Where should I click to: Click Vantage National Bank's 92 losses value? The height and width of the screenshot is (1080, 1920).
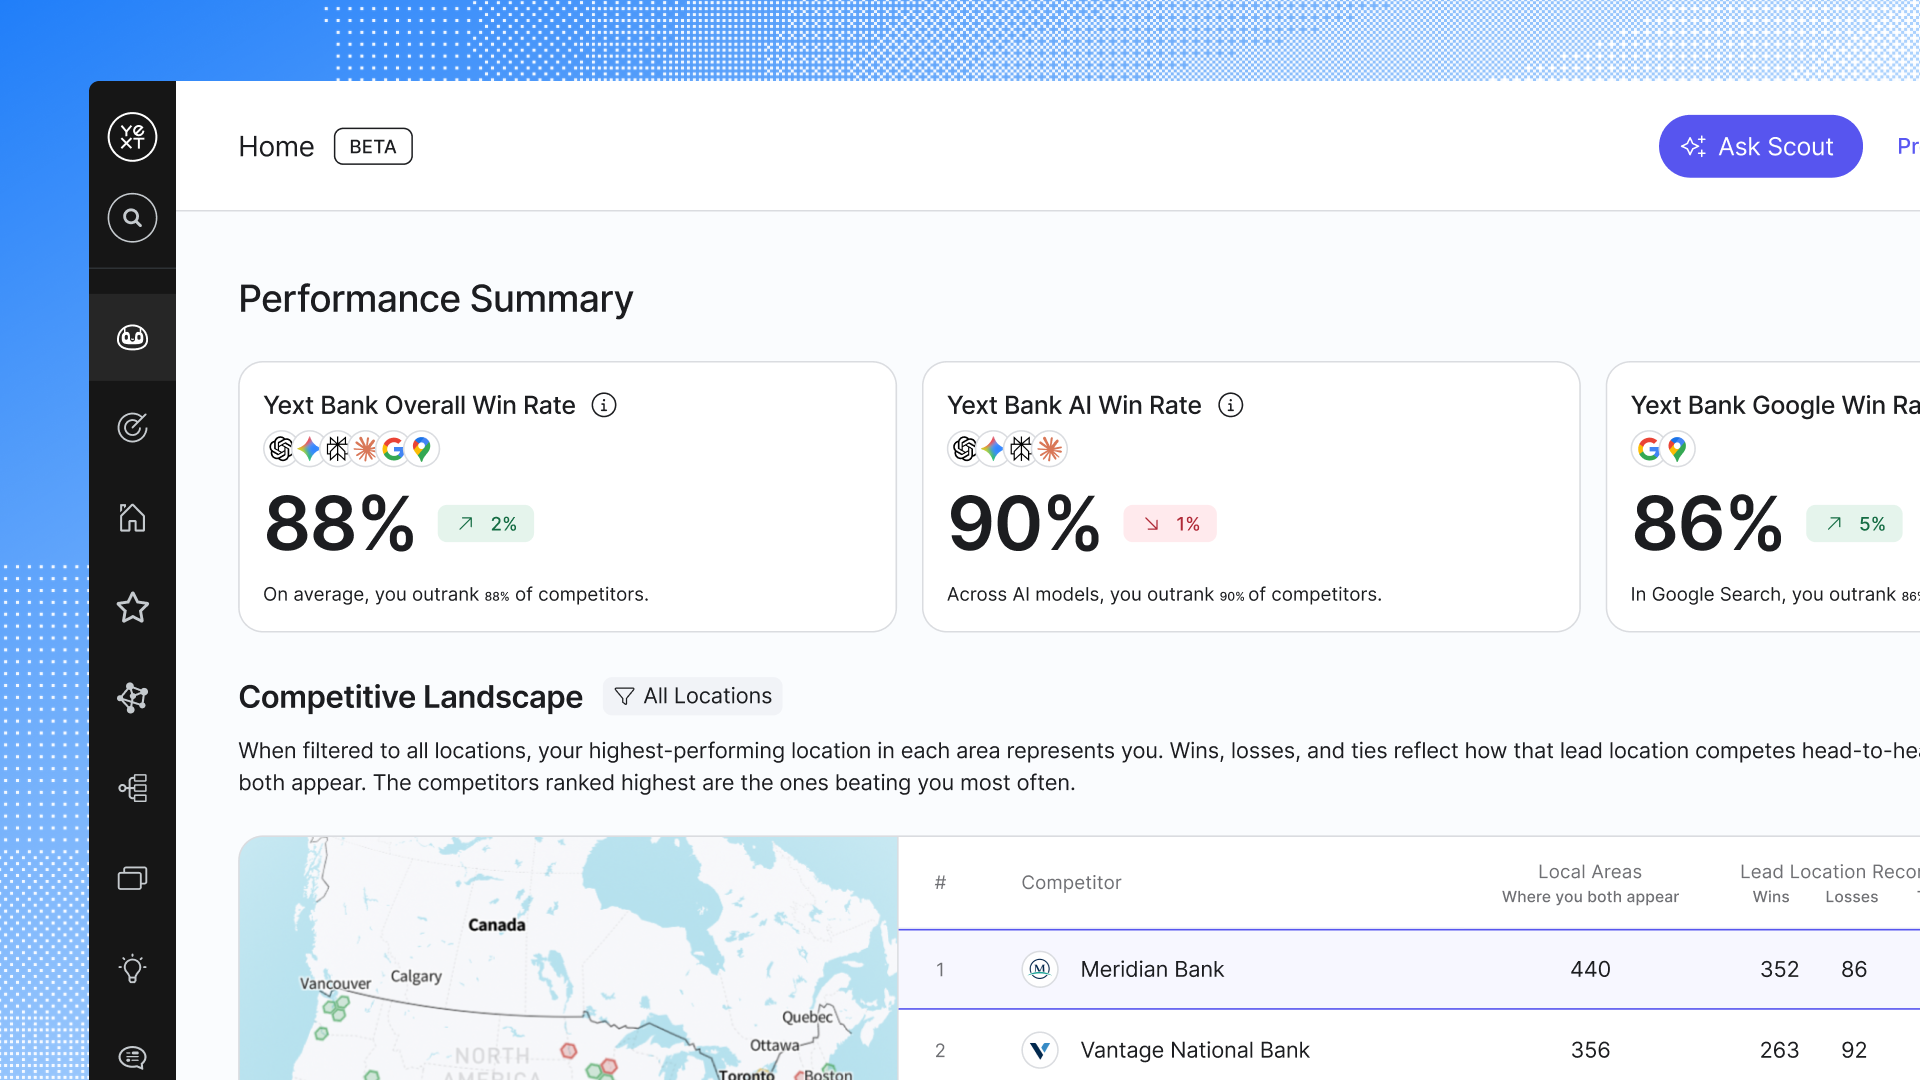[x=1854, y=1050]
